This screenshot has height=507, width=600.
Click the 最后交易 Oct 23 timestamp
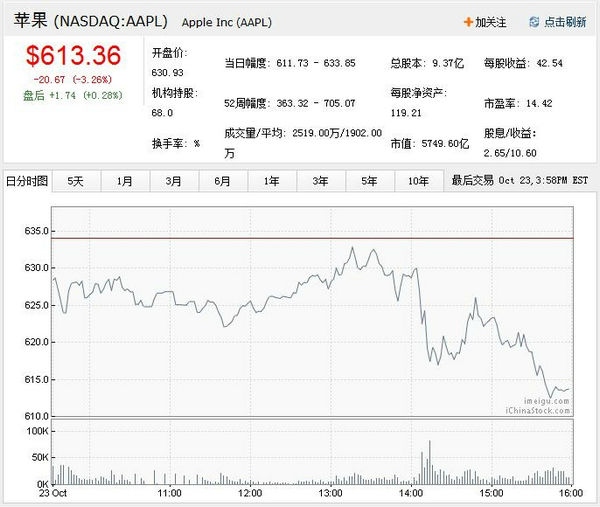[x=520, y=180]
